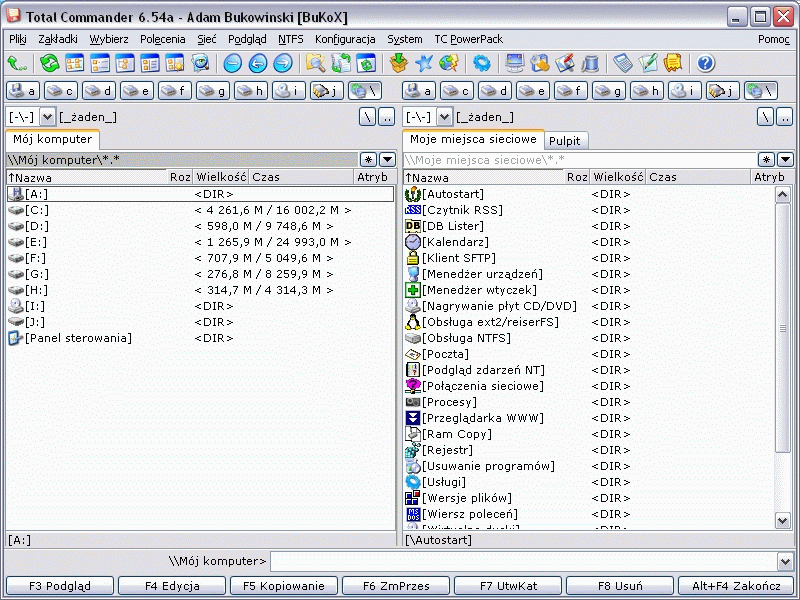Image resolution: width=800 pixels, height=600 pixels.
Task: Go to parent folder via left panel ".." button
Action: coord(387,117)
